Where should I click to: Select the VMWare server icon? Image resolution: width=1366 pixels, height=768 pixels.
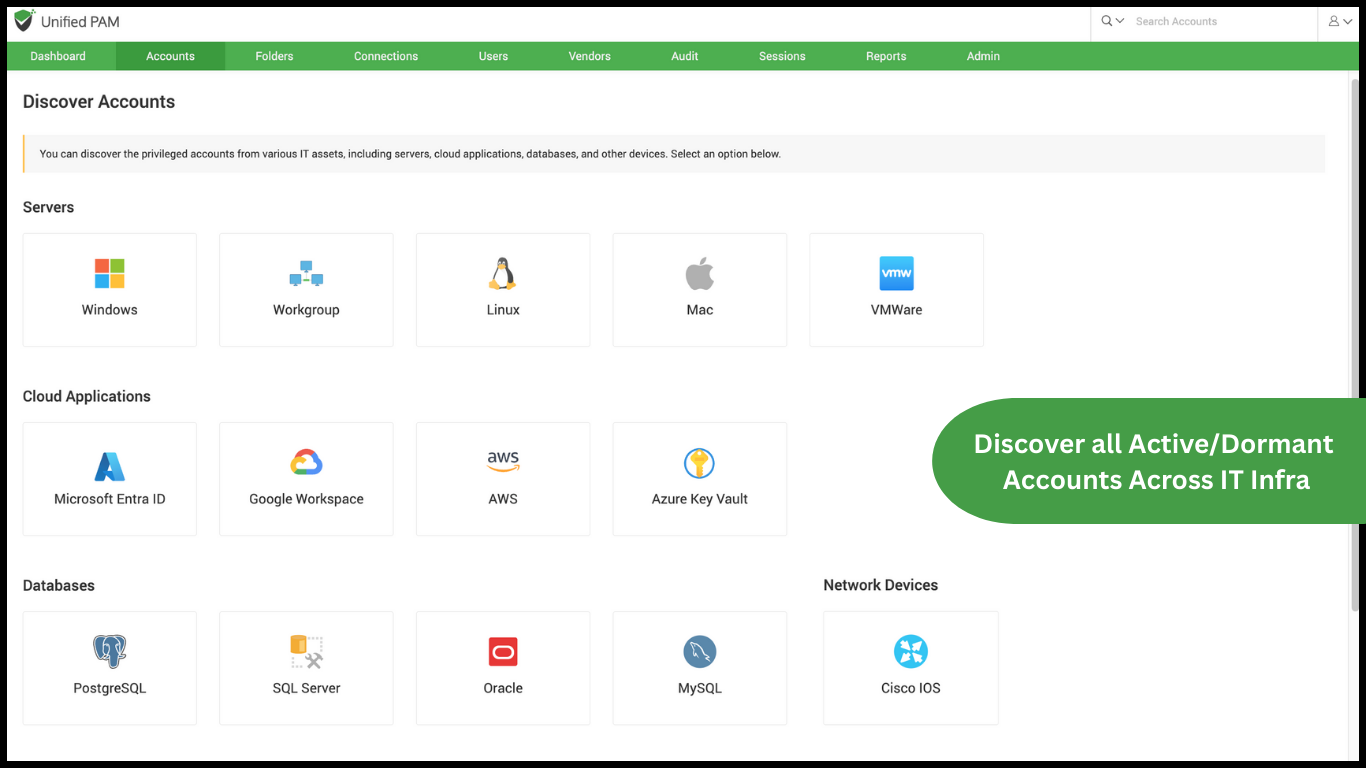tap(896, 274)
